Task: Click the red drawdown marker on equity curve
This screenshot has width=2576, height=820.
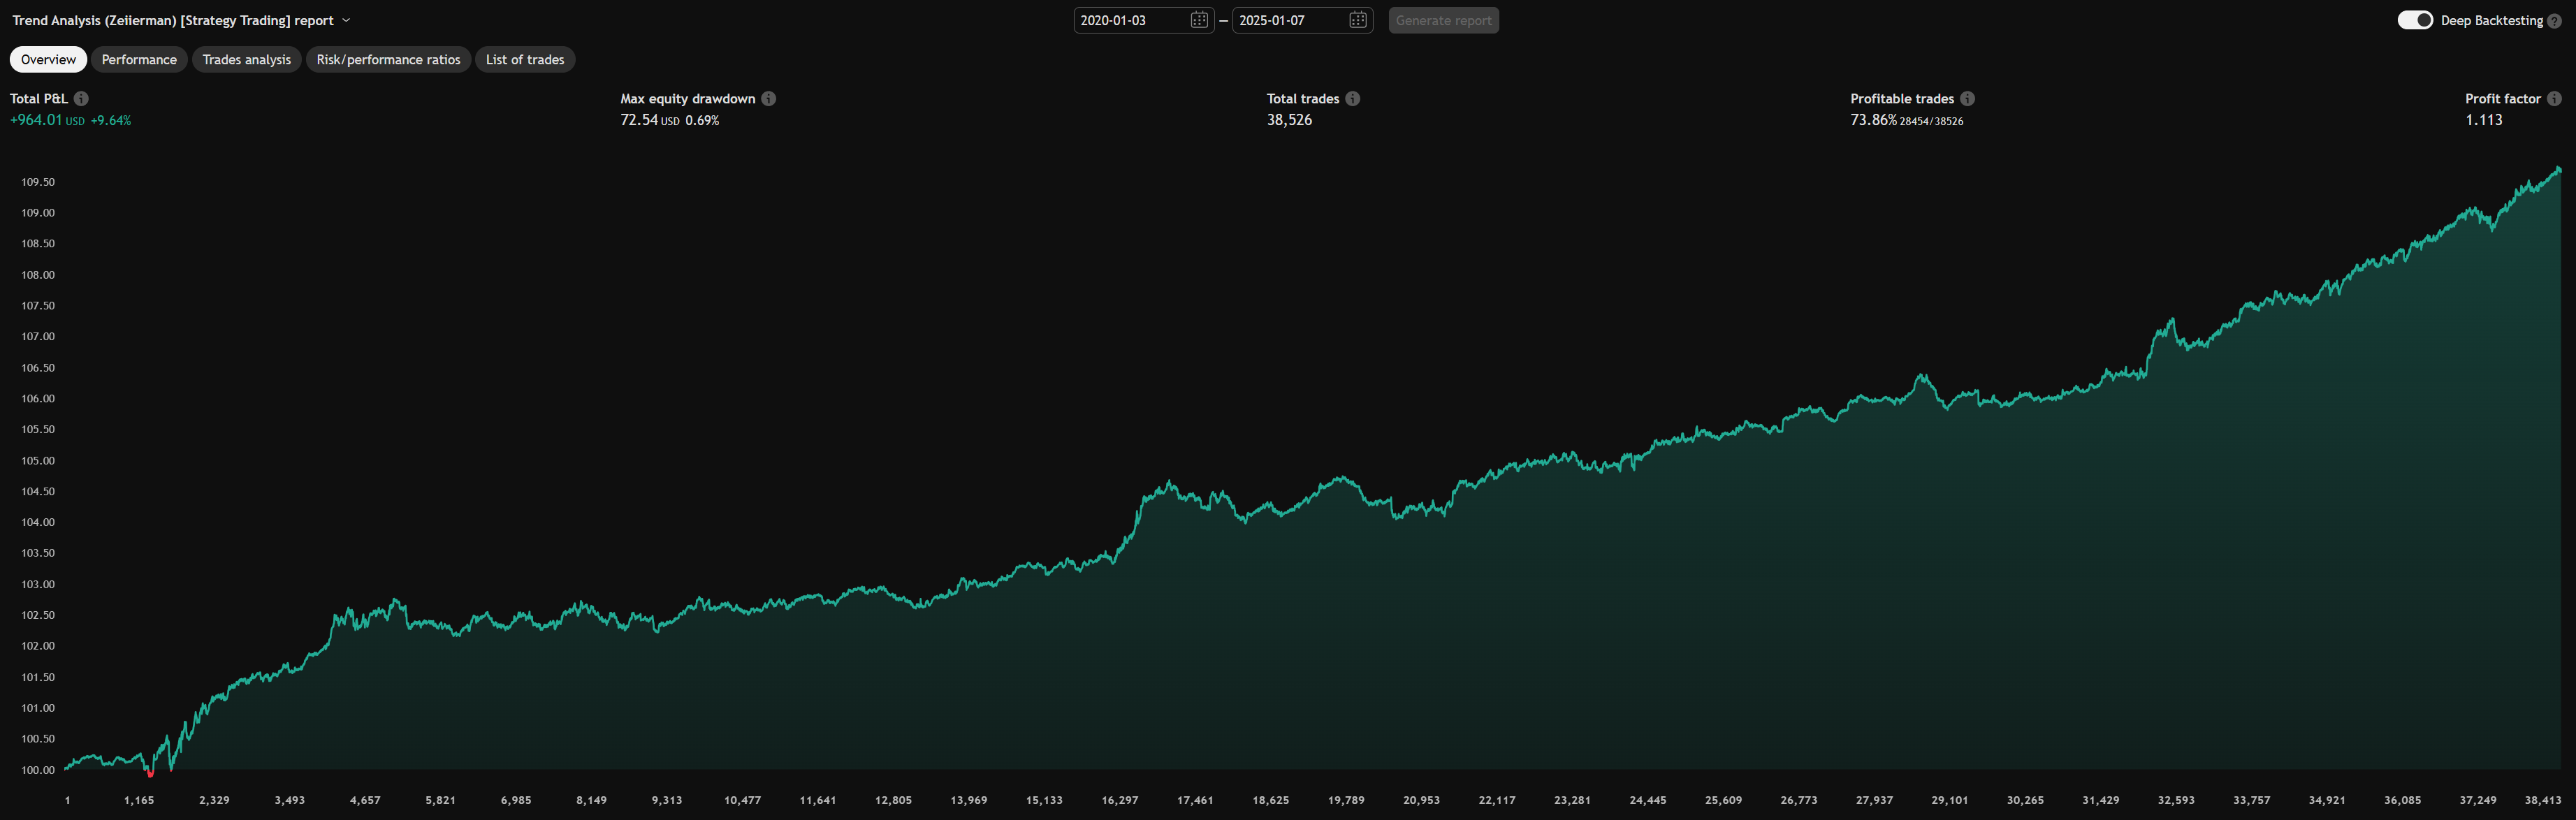Action: pyautogui.click(x=150, y=773)
